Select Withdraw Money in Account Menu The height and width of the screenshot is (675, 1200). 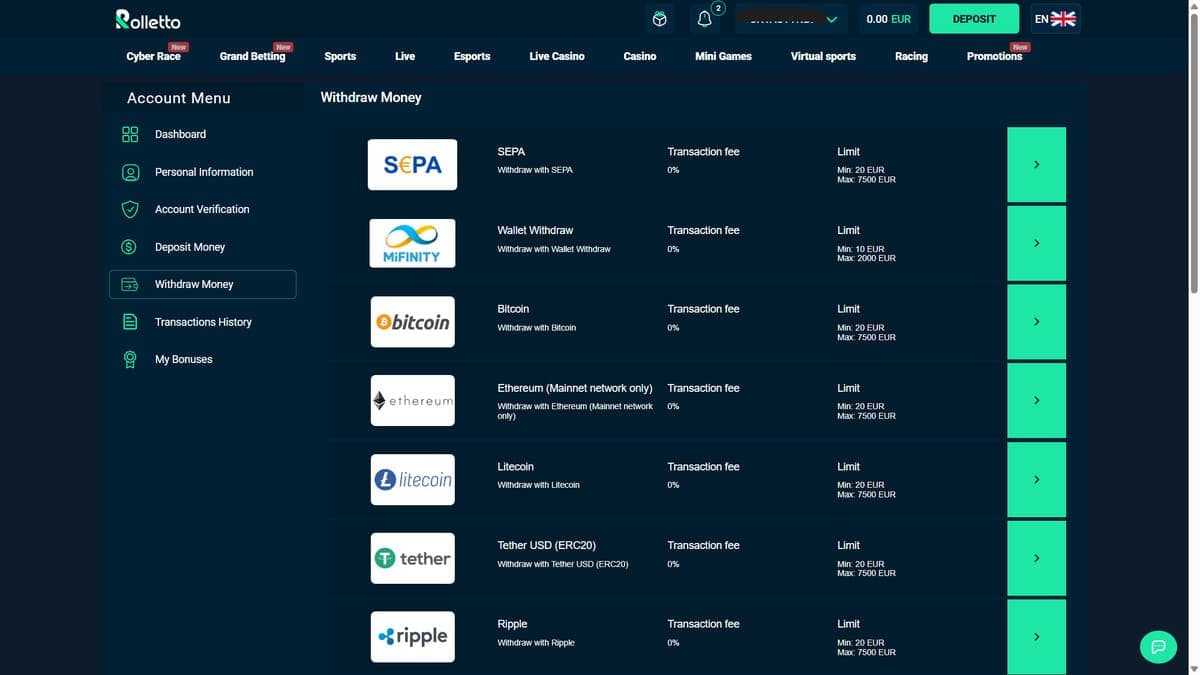pyautogui.click(x=202, y=284)
